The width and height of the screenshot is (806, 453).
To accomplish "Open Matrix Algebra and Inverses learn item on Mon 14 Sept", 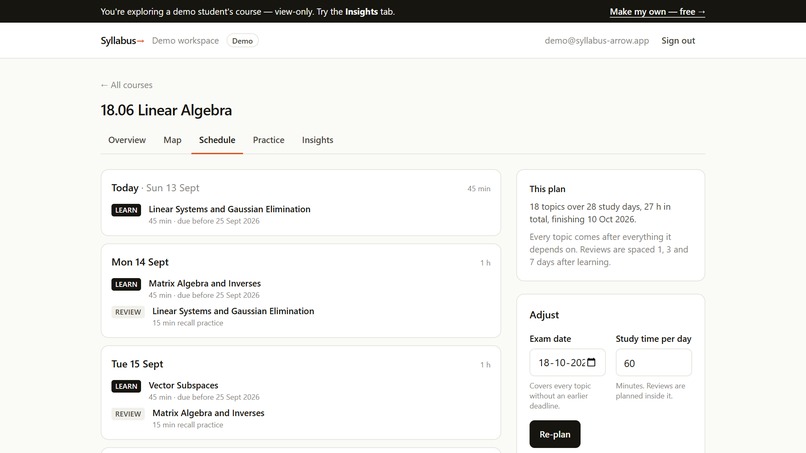I will coord(205,283).
